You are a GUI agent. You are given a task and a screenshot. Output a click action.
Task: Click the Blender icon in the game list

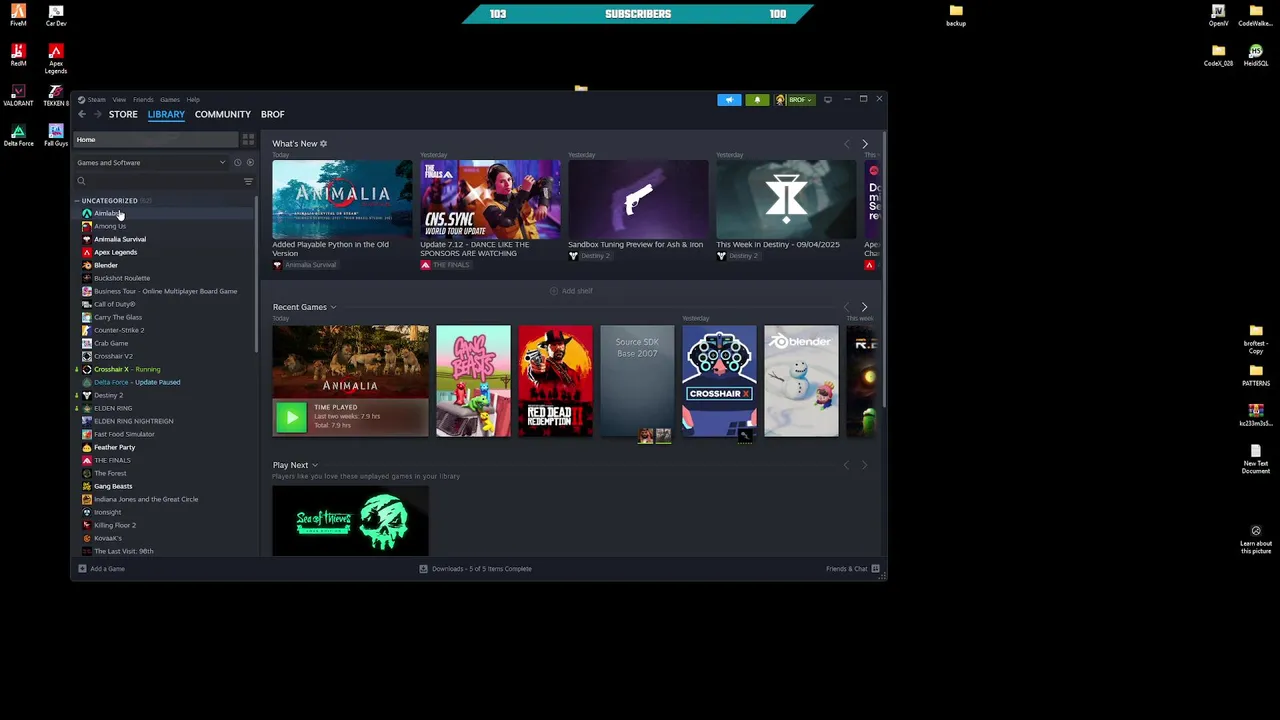tap(87, 266)
